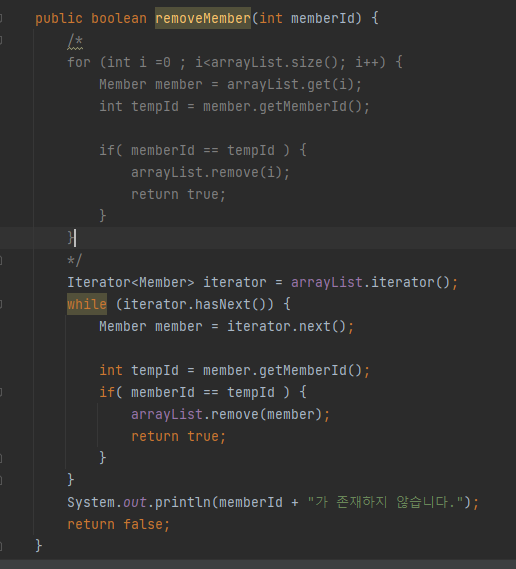Click commented "Member member = arrayList.get(i);" line
Image resolution: width=516 pixels, height=569 pixels.
(230, 85)
